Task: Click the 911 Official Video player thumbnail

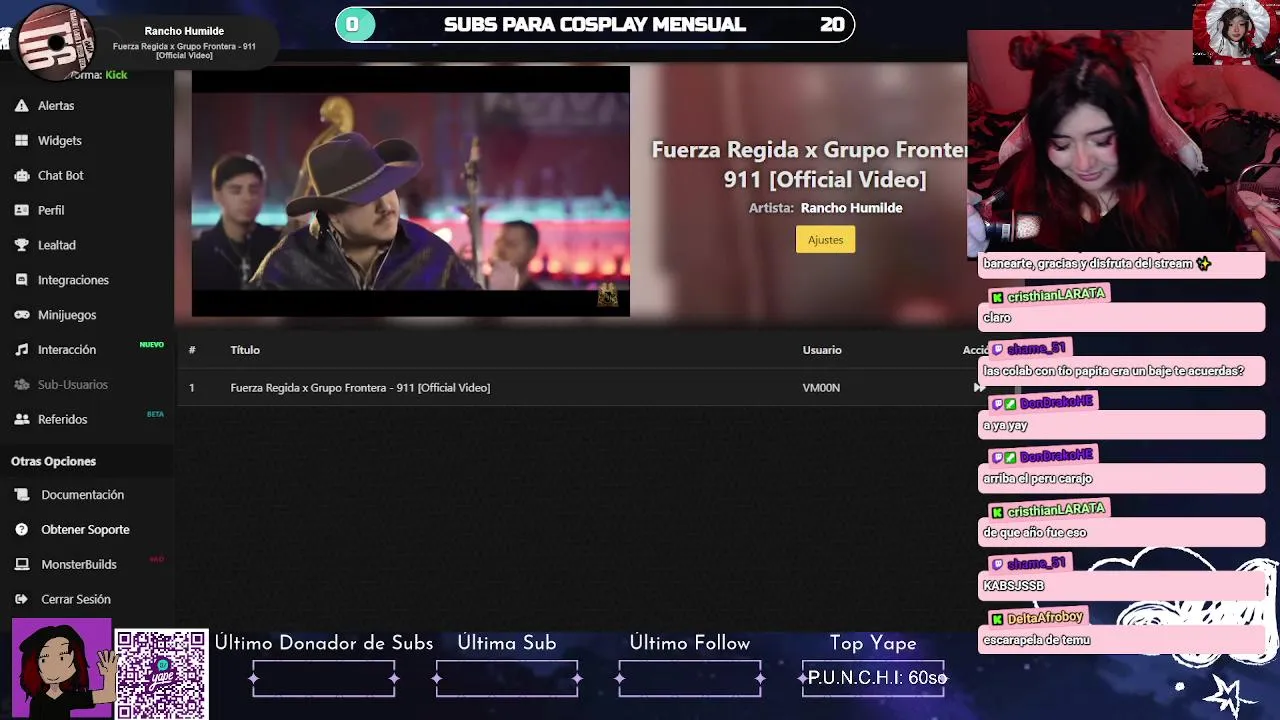Action: pos(411,192)
